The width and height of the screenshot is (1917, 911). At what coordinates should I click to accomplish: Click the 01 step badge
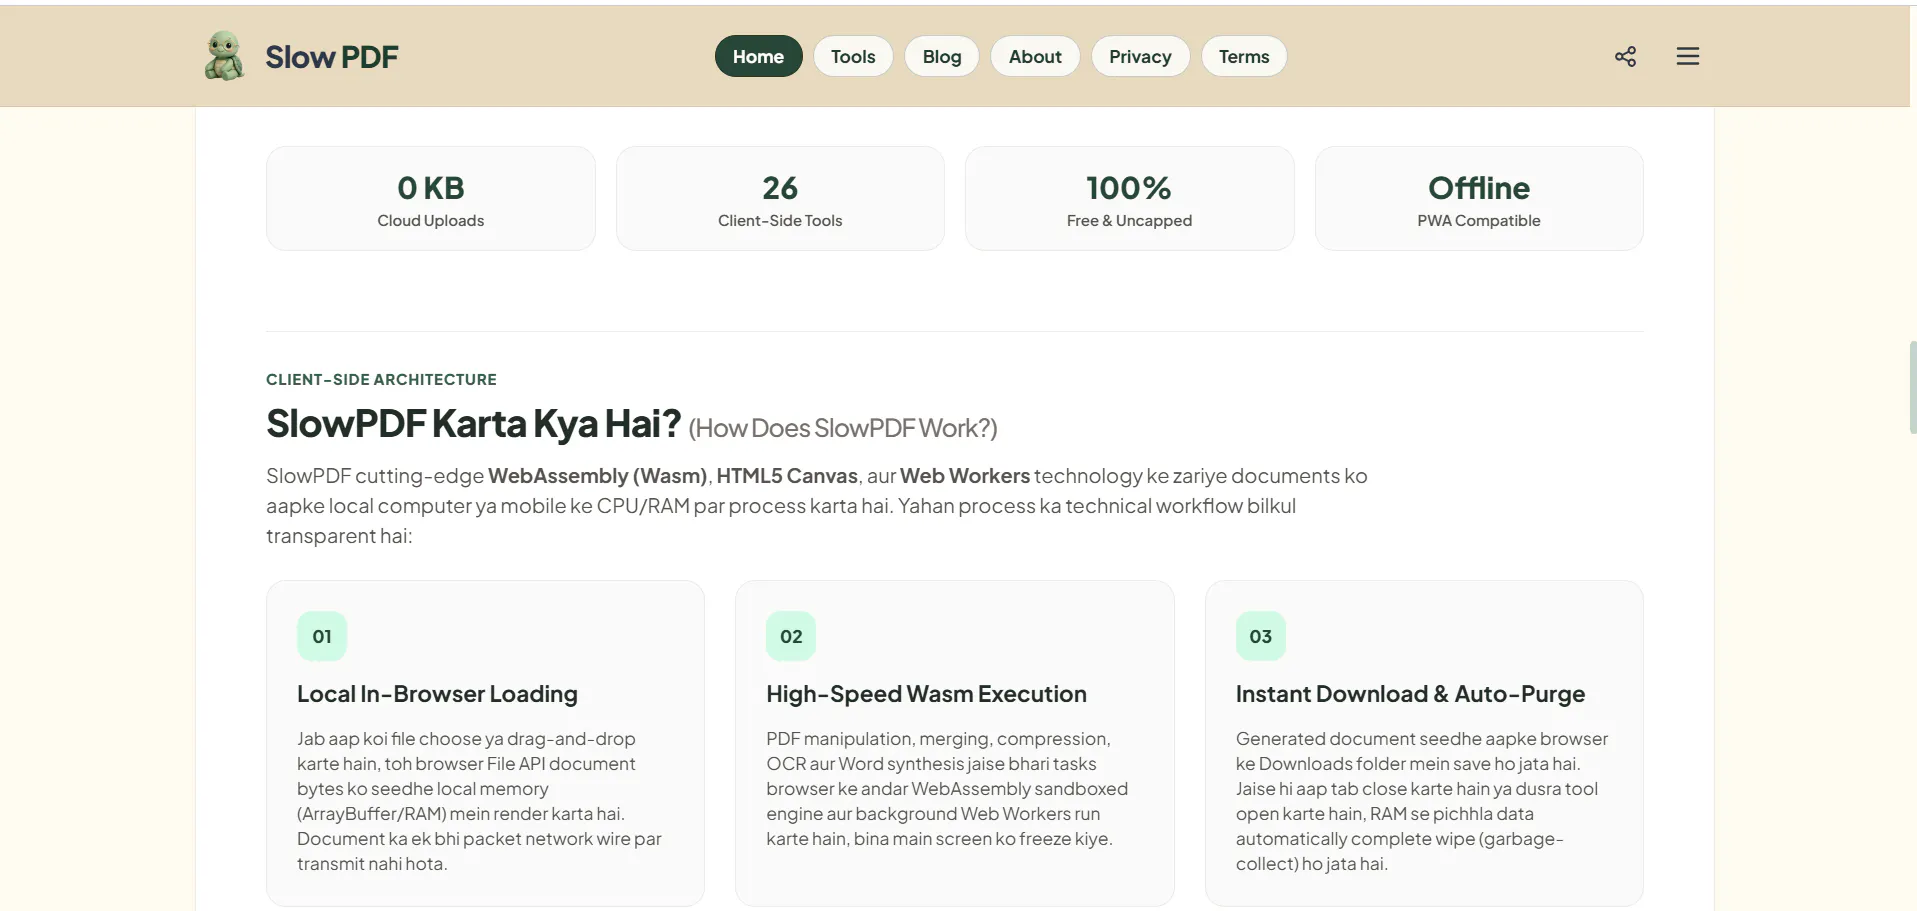click(x=322, y=636)
